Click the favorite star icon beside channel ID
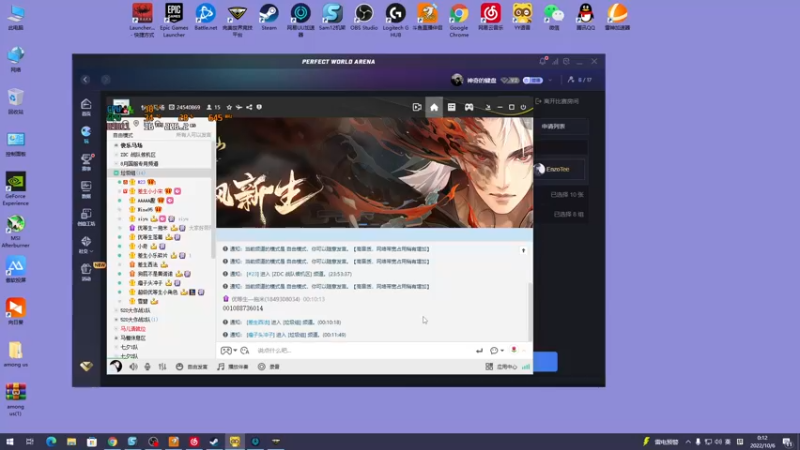This screenshot has width=800, height=450. click(x=229, y=107)
